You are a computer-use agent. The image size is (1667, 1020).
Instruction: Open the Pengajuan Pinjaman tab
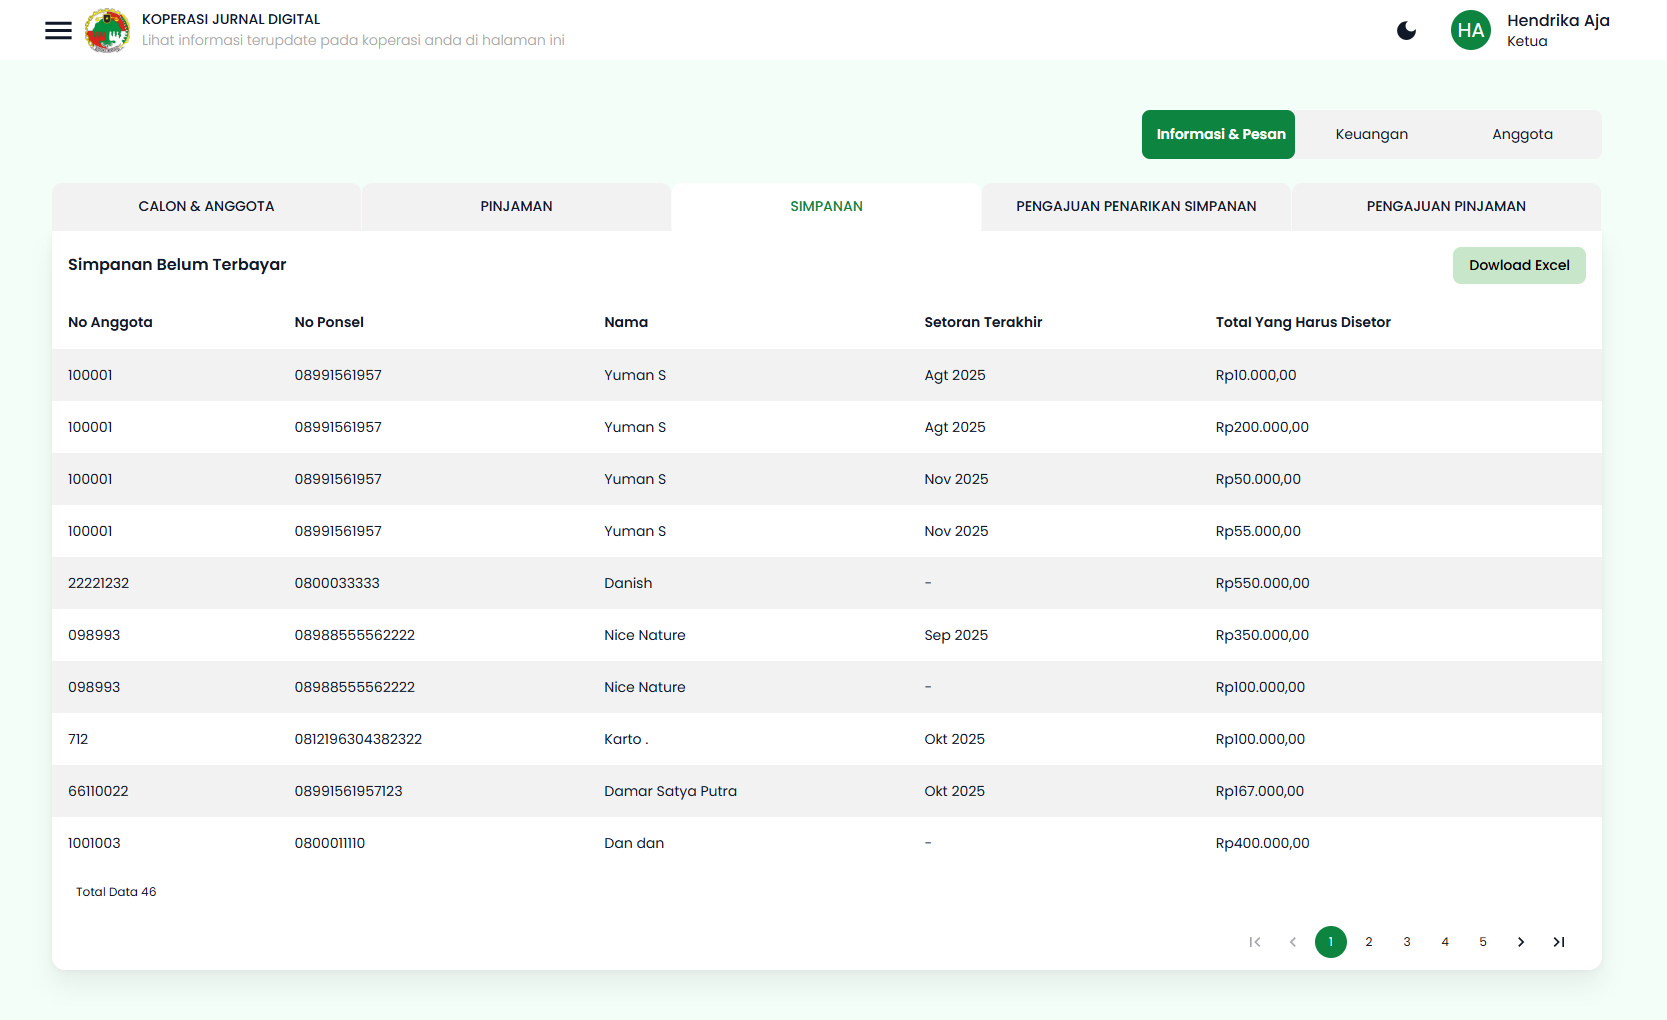coord(1446,206)
